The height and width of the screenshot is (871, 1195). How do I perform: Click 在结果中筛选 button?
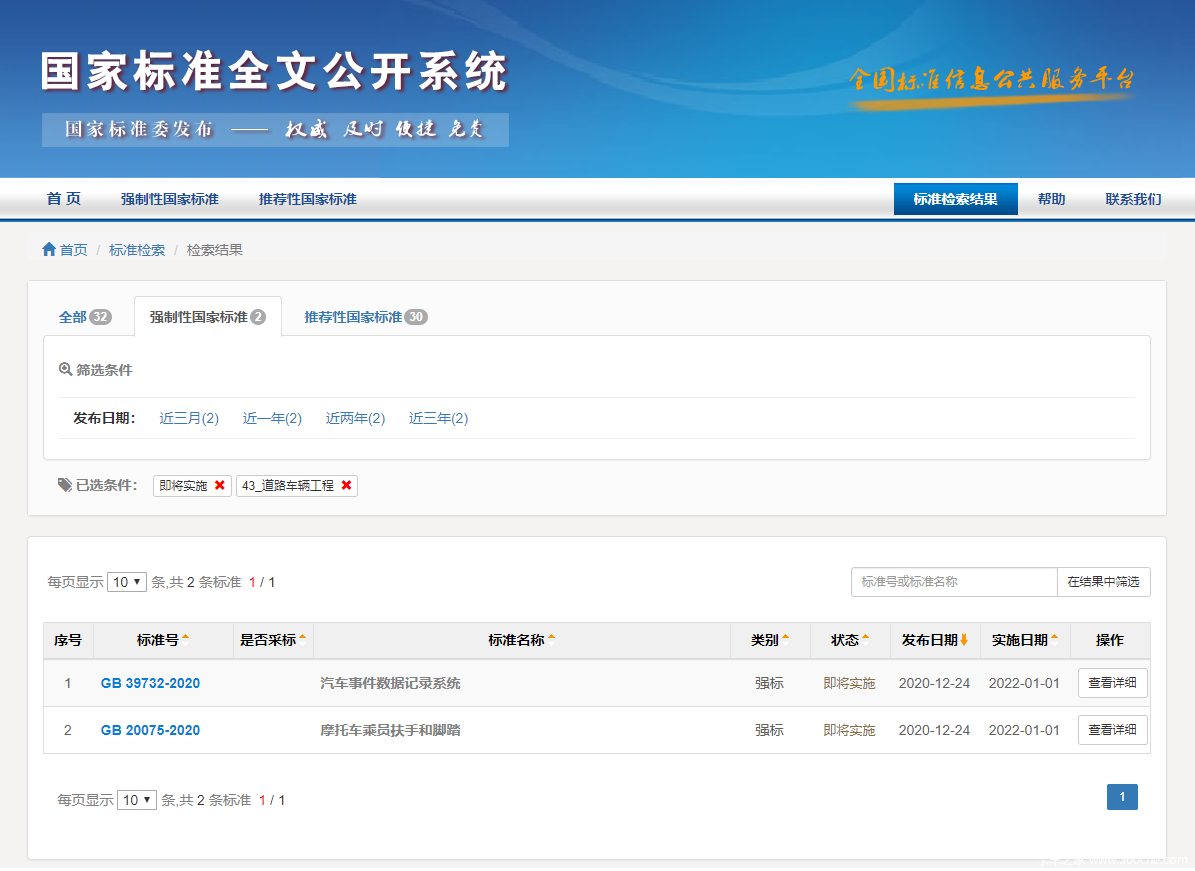tap(1103, 582)
